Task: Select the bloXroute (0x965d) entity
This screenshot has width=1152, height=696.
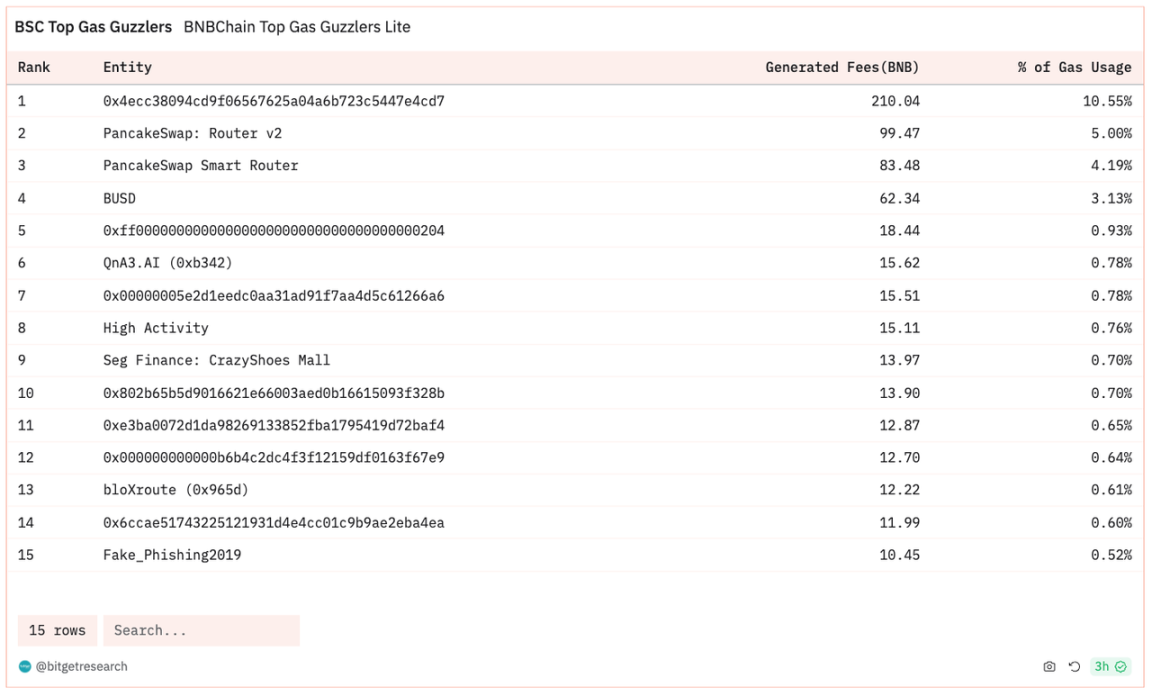Action: point(176,490)
